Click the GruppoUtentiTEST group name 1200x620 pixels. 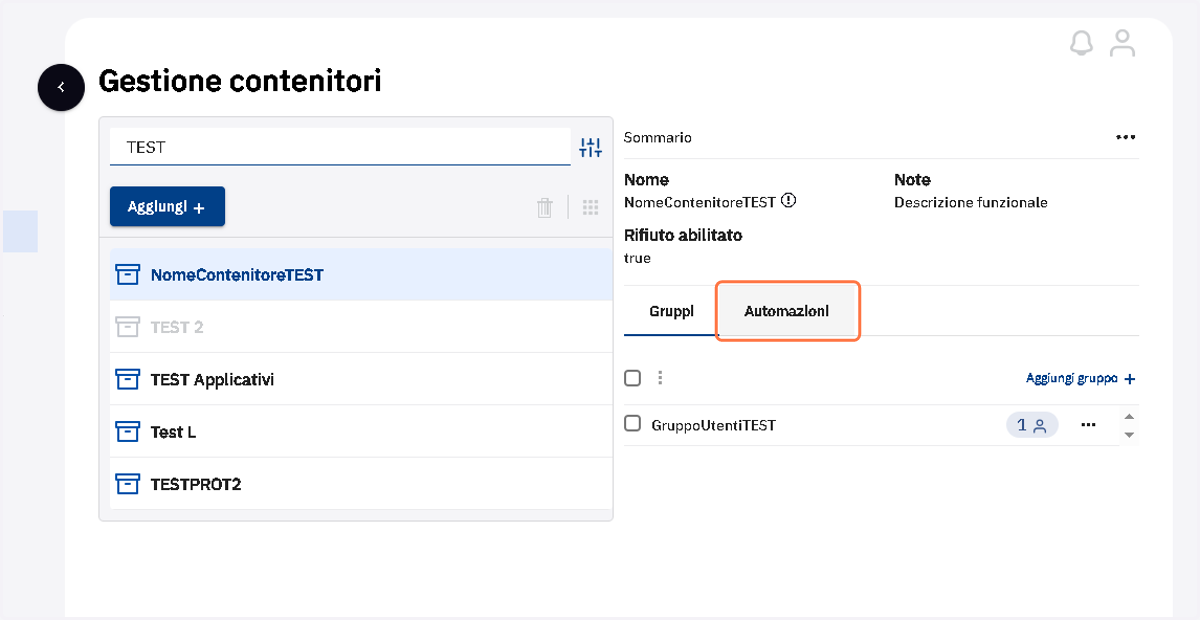[713, 425]
